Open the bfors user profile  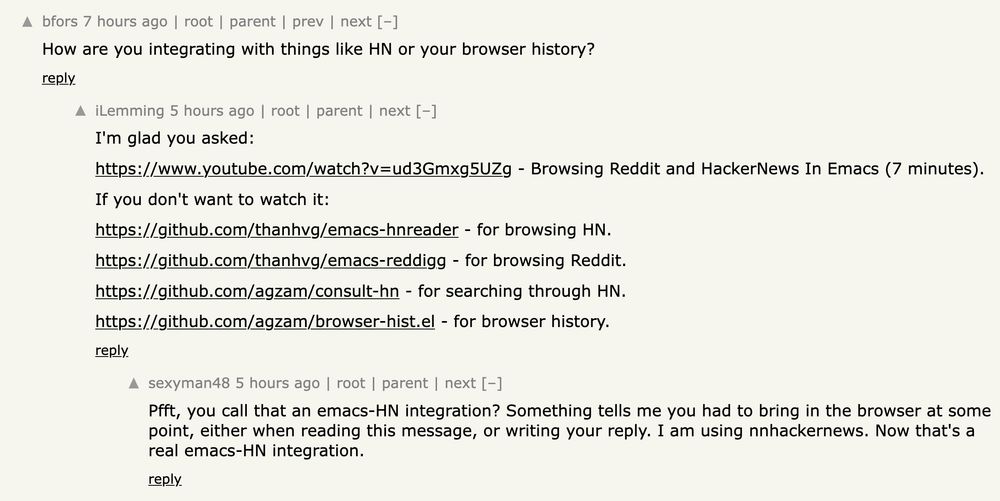pyautogui.click(x=60, y=22)
